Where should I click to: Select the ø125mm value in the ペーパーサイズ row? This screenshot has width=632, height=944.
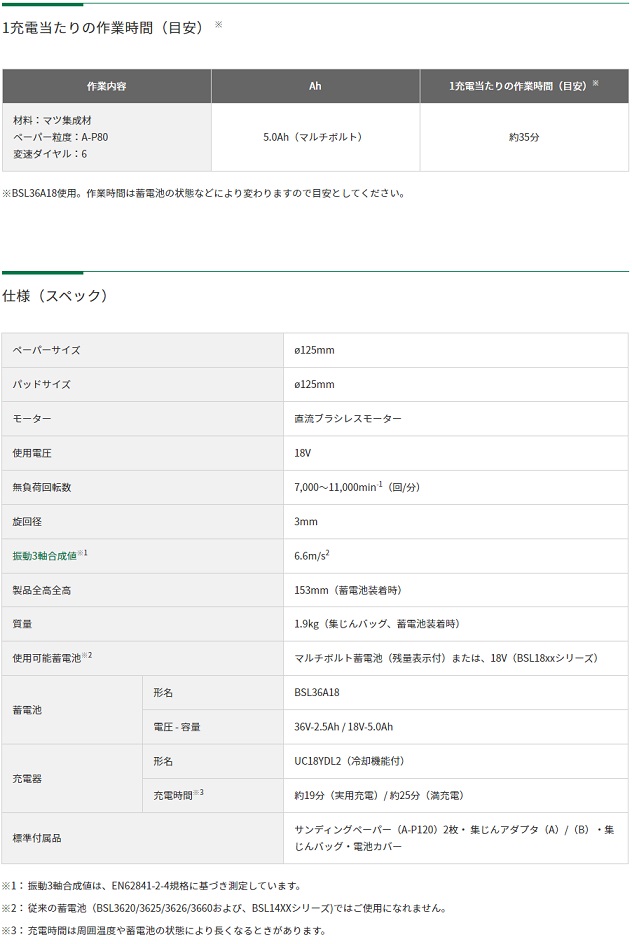tap(314, 350)
